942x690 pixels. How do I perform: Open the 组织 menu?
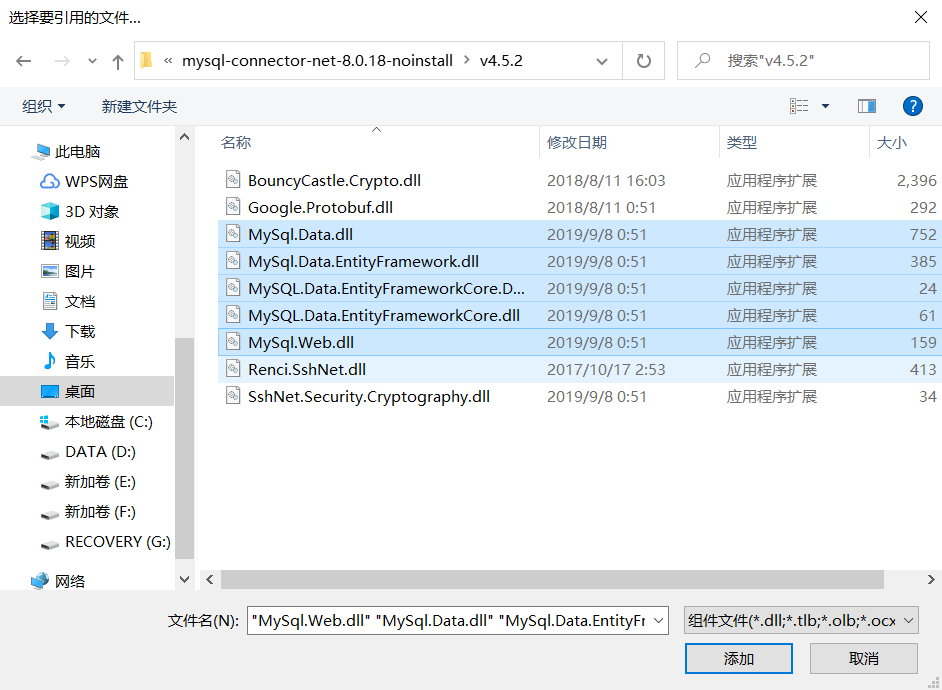(x=43, y=106)
